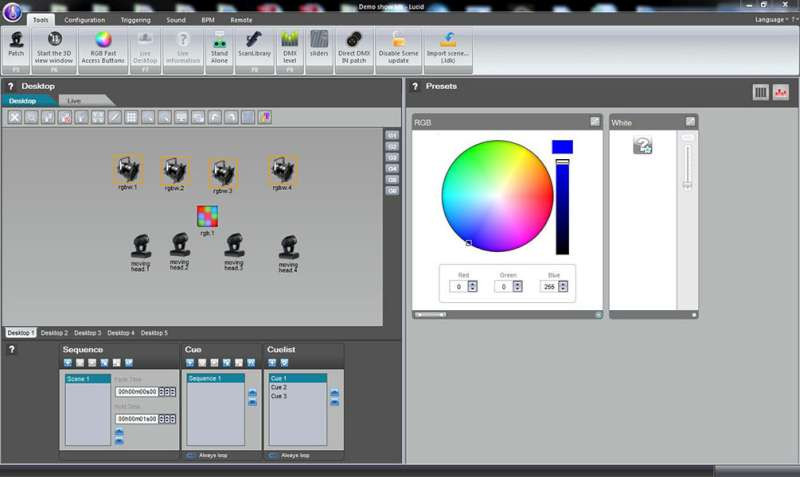The image size is (800, 477).
Task: Click the Stand Alone icon
Action: click(x=219, y=44)
